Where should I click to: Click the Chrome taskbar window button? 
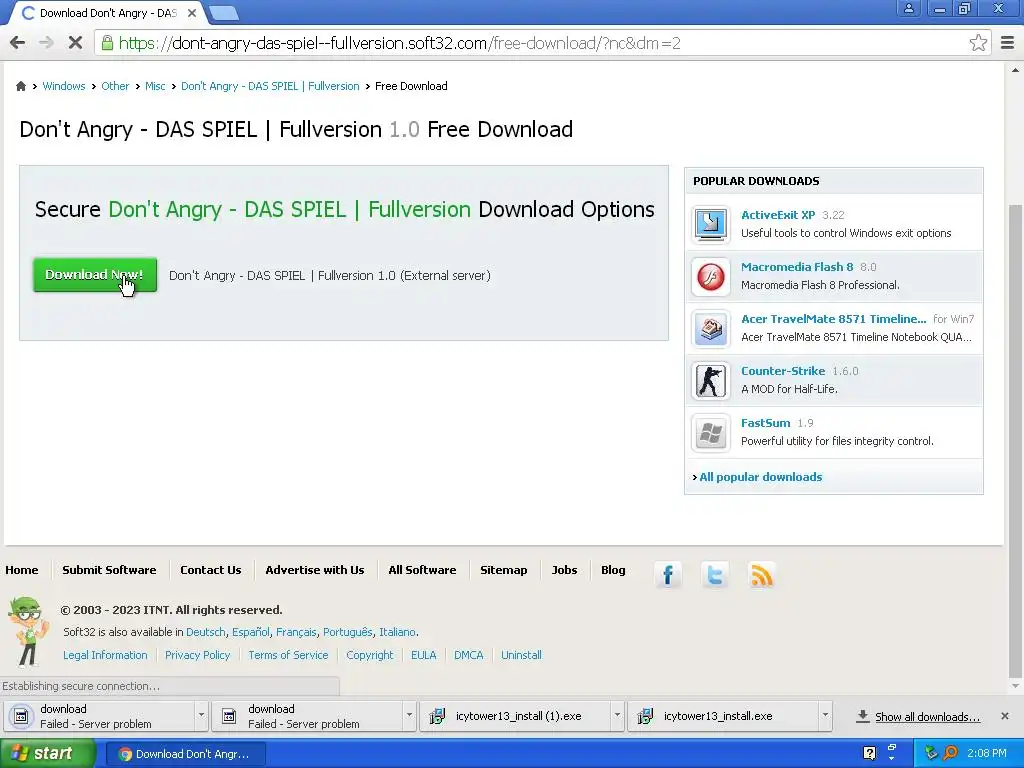185,754
